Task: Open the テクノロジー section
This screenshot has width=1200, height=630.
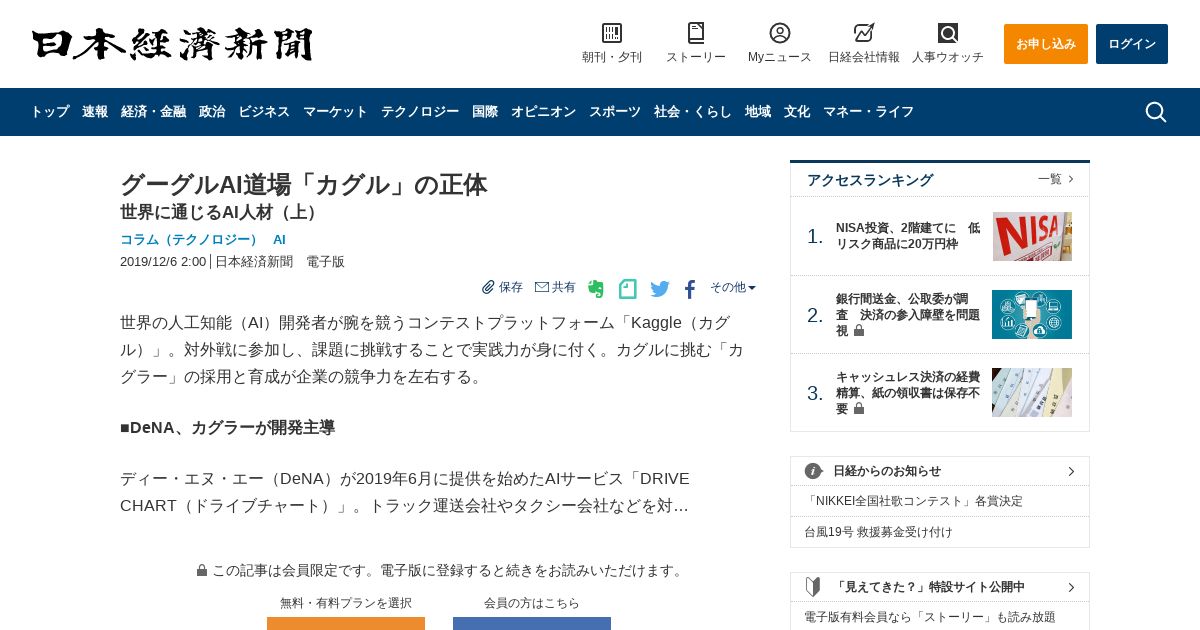Action: [x=420, y=112]
